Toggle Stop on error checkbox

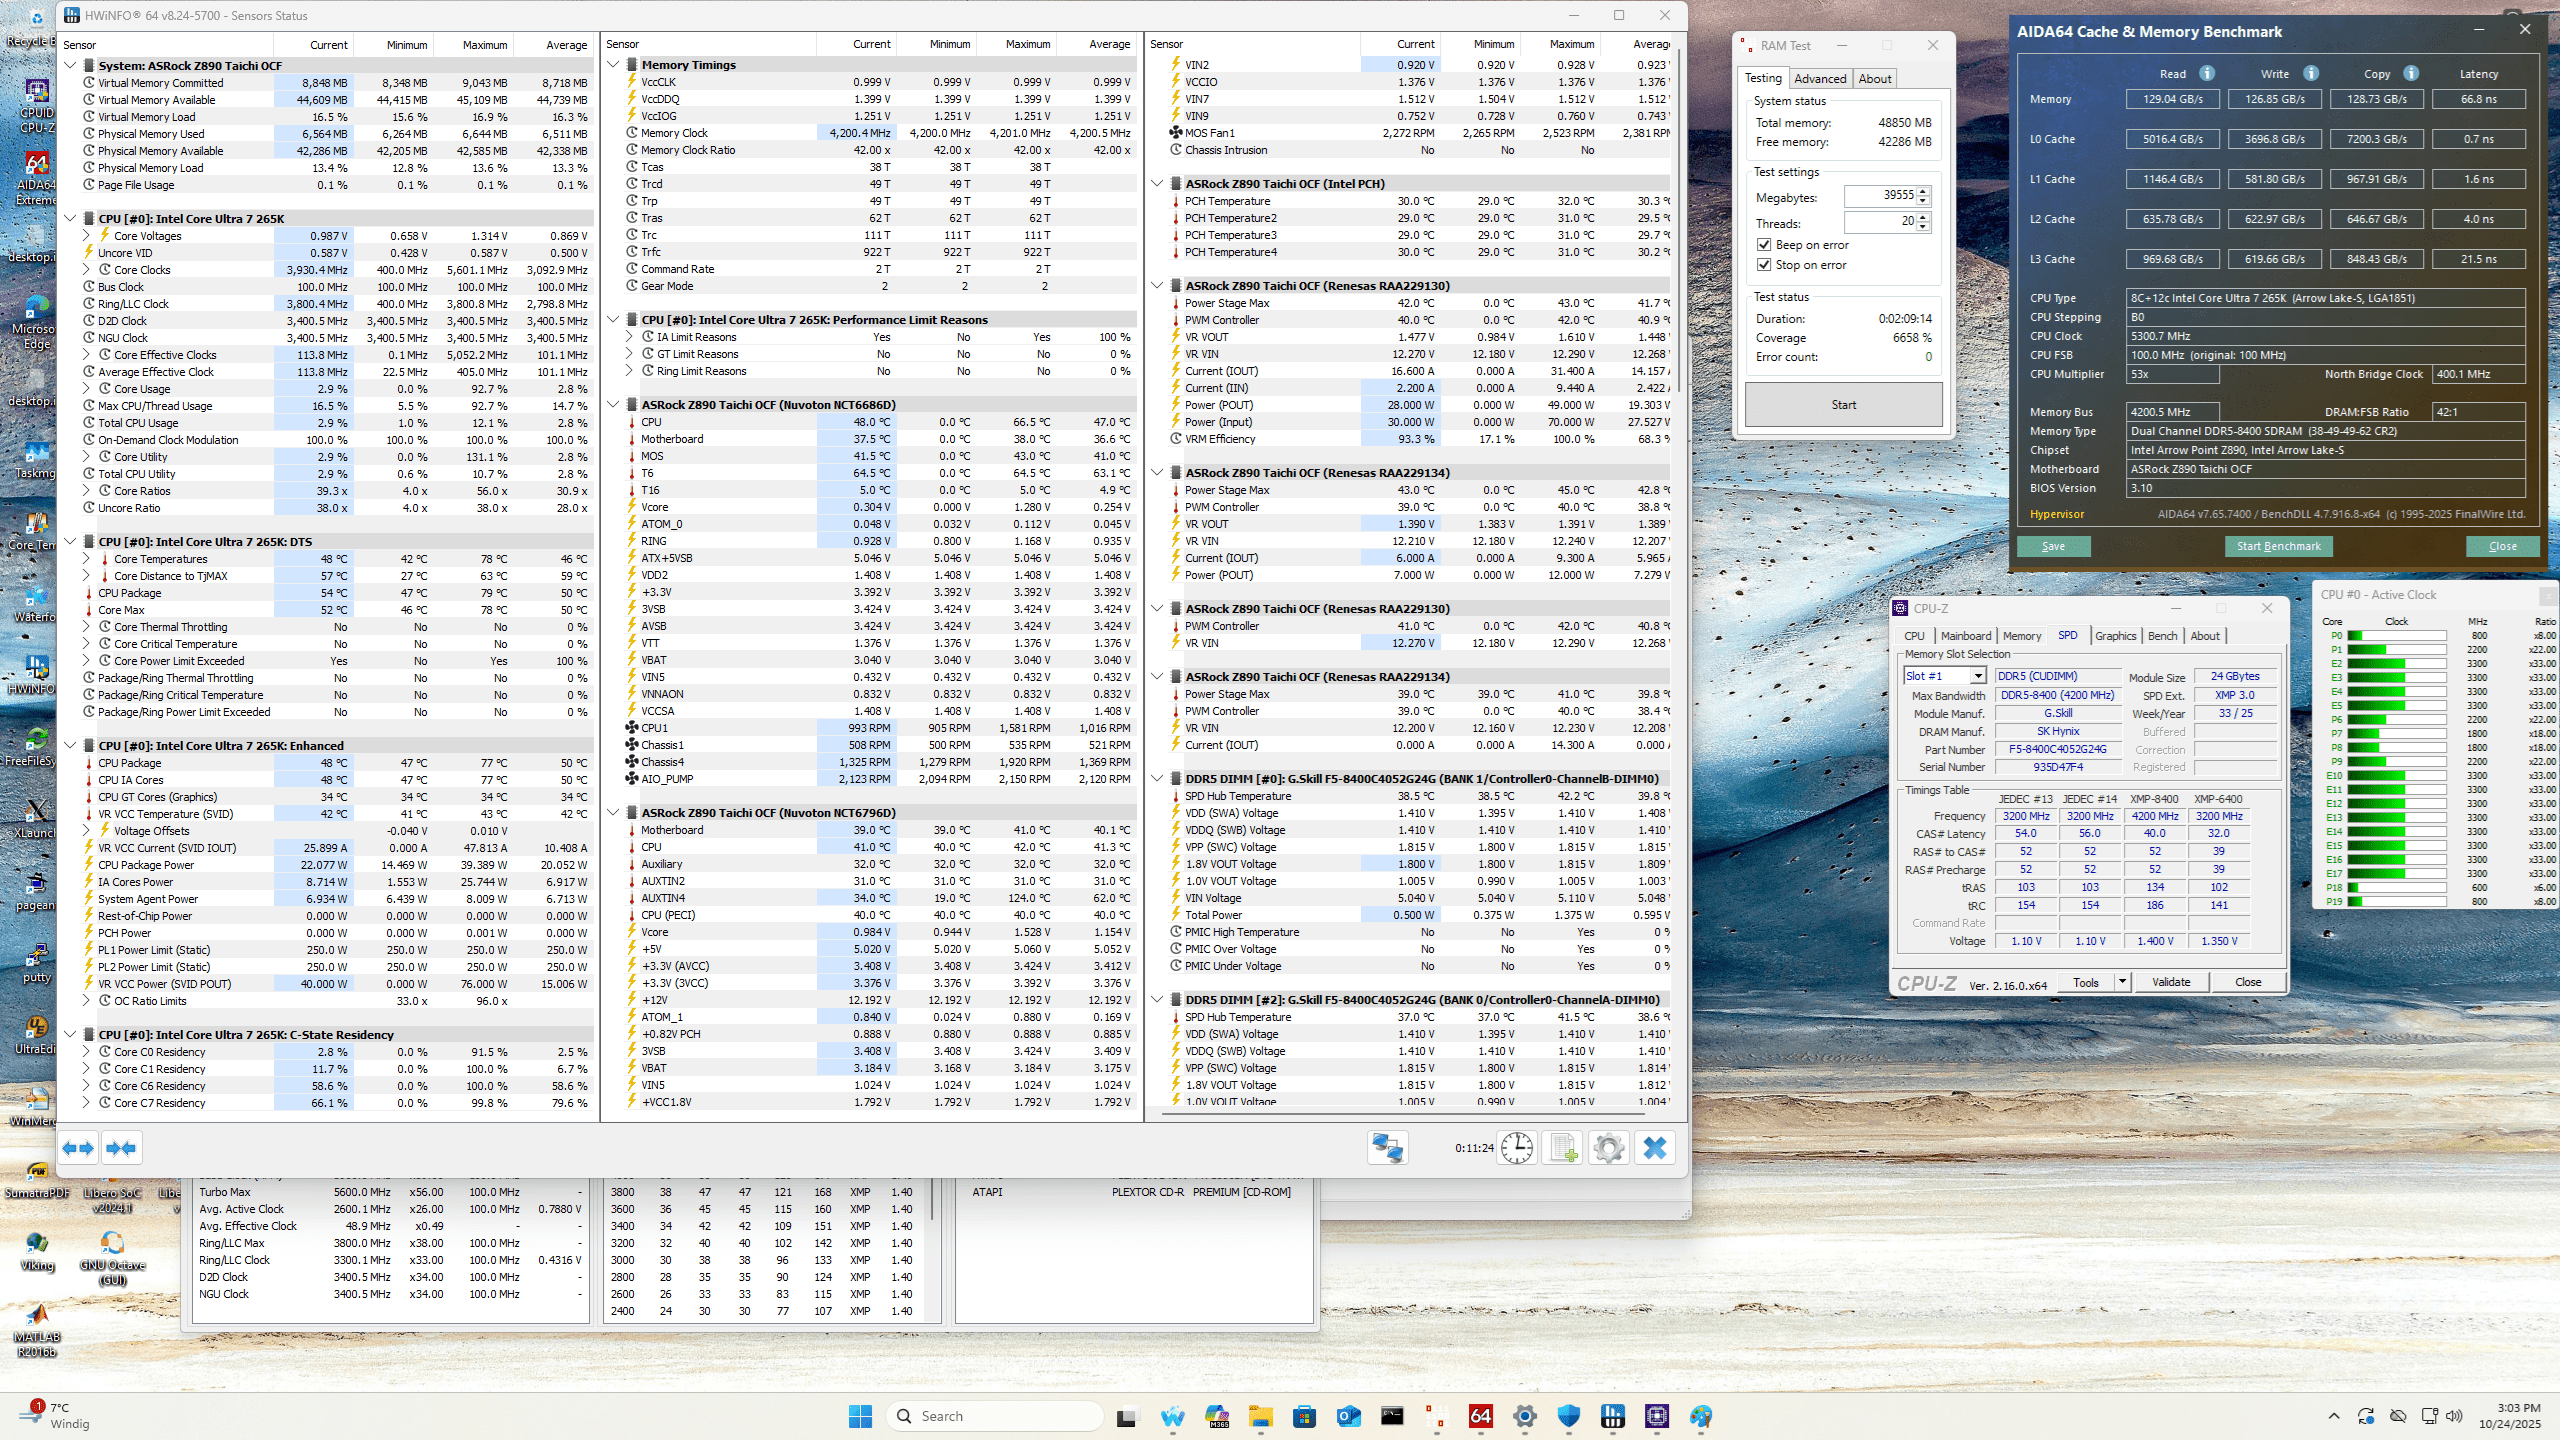[1764, 265]
